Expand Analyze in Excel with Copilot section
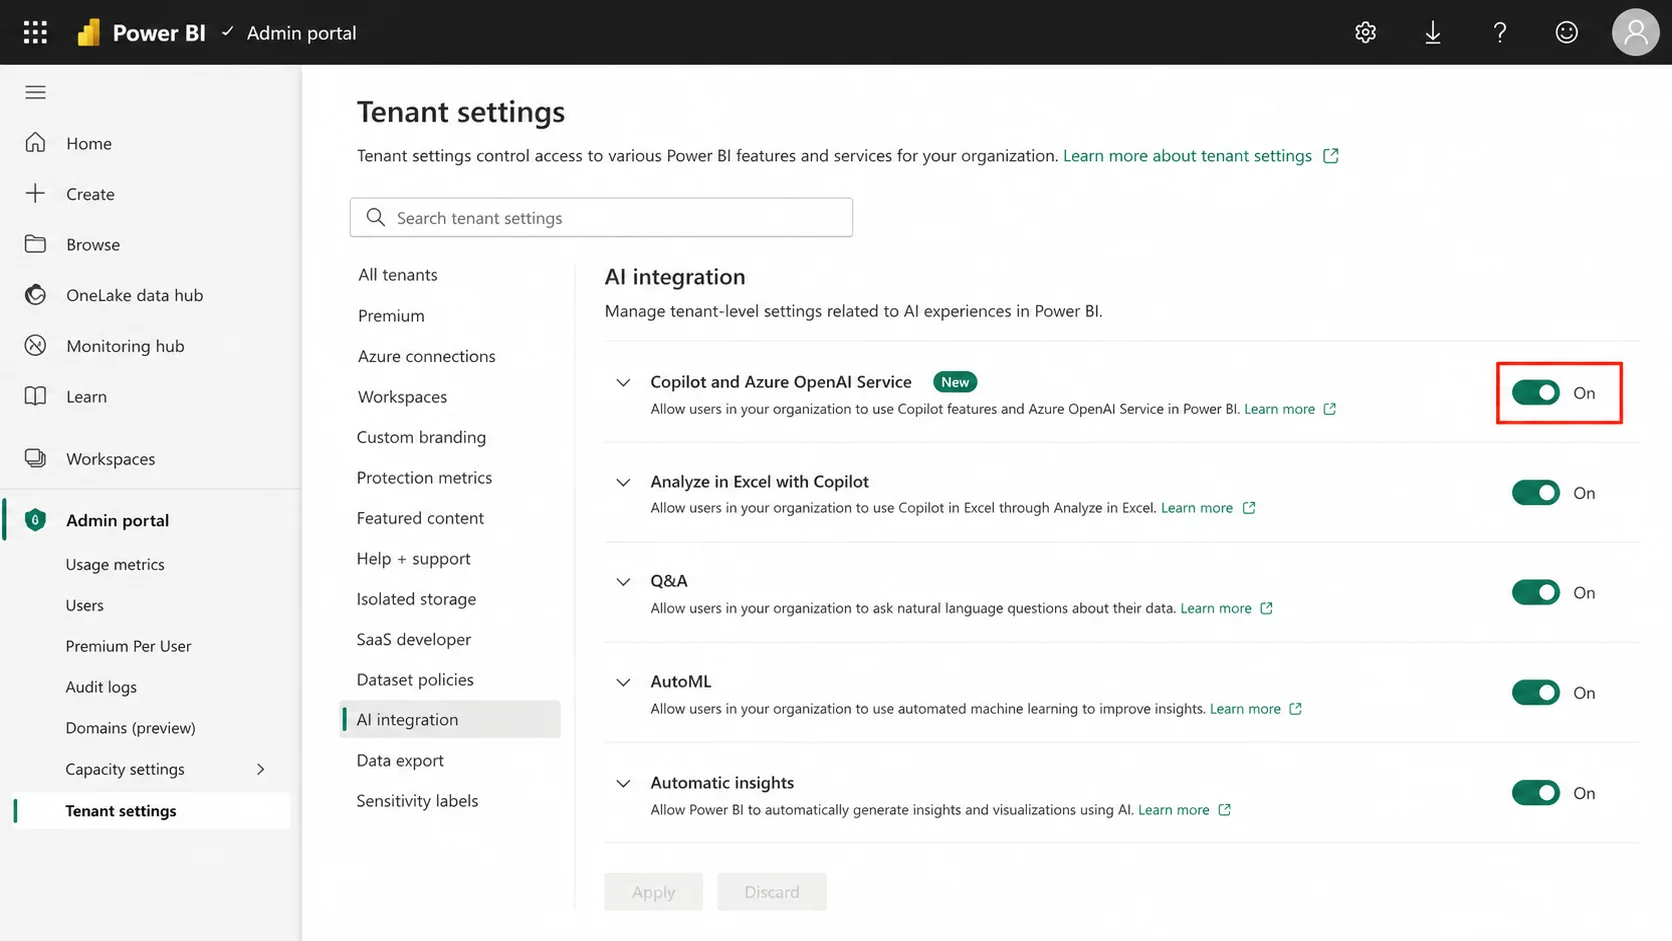 coord(623,482)
